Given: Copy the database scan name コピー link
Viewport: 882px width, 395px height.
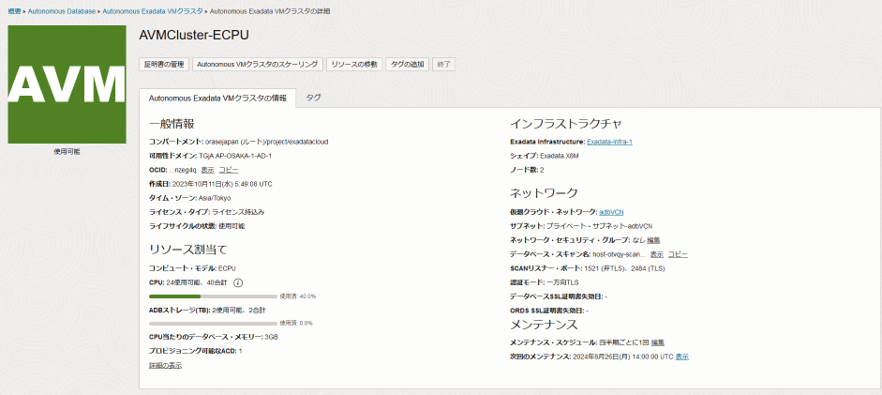Looking at the screenshot, I should (x=677, y=254).
